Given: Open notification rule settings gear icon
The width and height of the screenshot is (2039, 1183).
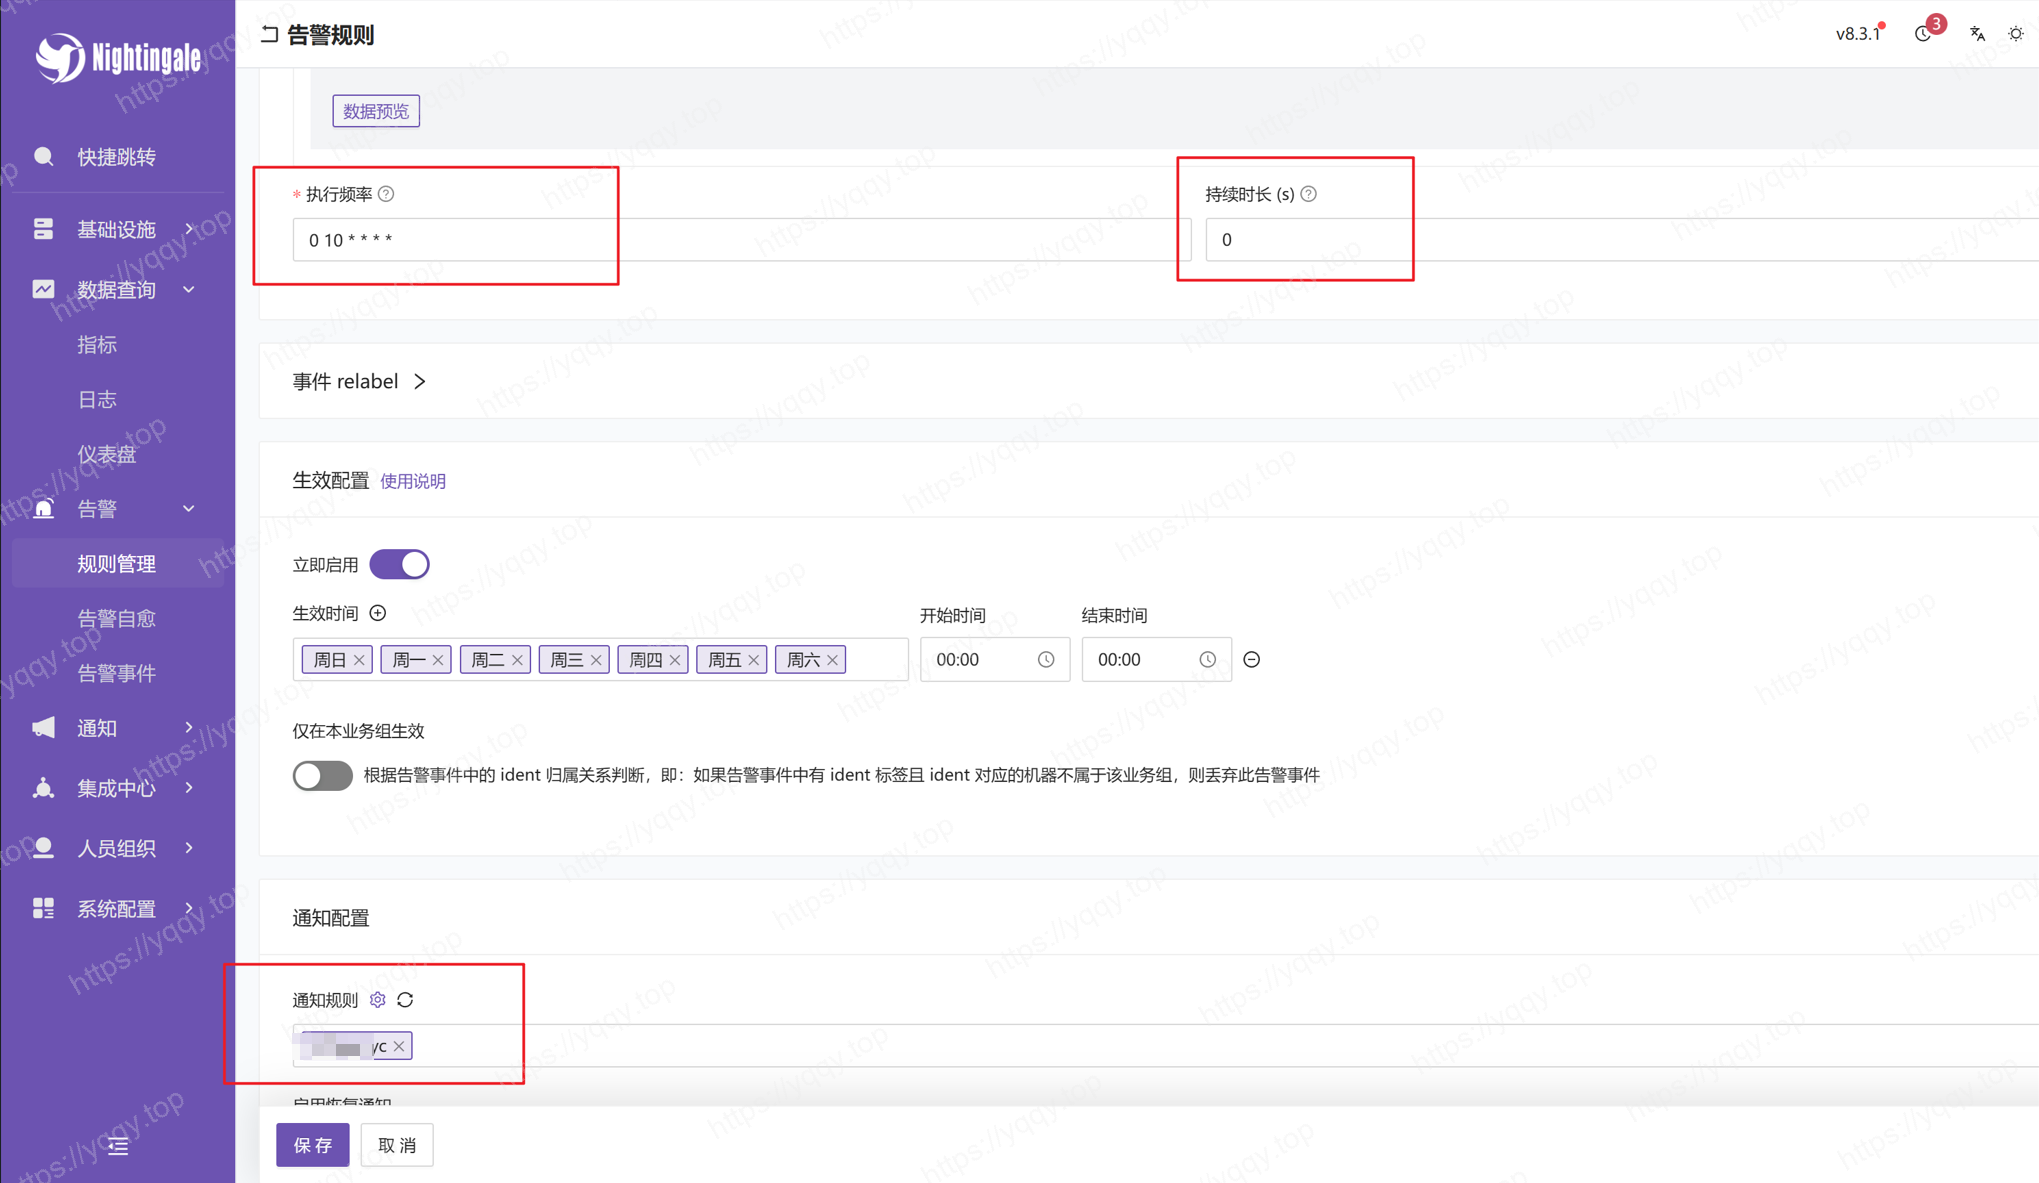Looking at the screenshot, I should pos(377,1000).
